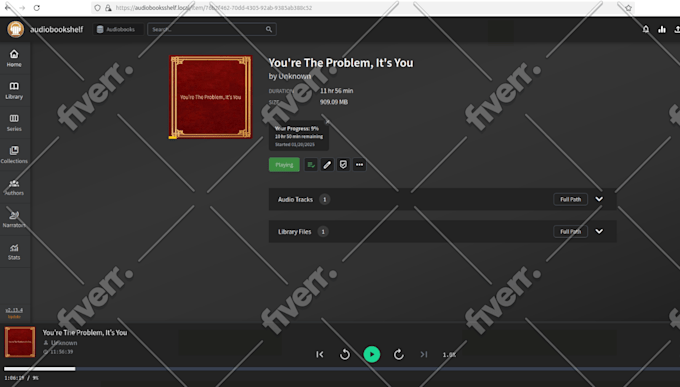Click the 909.09 MB size value
Viewport: 680px width, 387px height.
[334, 102]
